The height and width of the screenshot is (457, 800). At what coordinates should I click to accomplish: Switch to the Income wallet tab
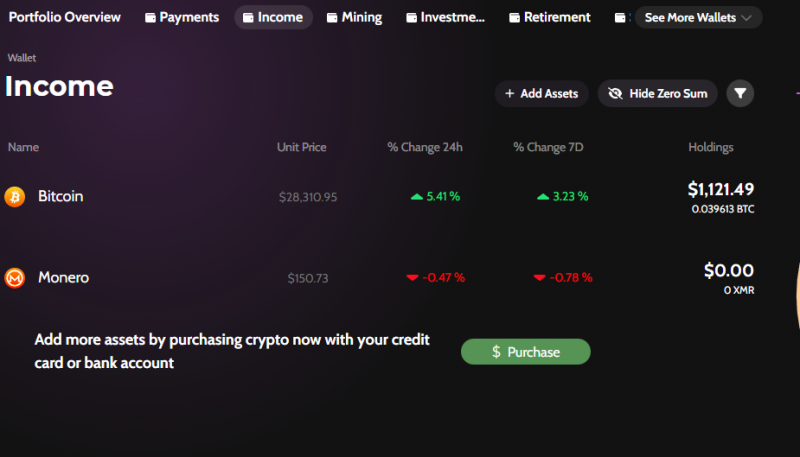(273, 18)
